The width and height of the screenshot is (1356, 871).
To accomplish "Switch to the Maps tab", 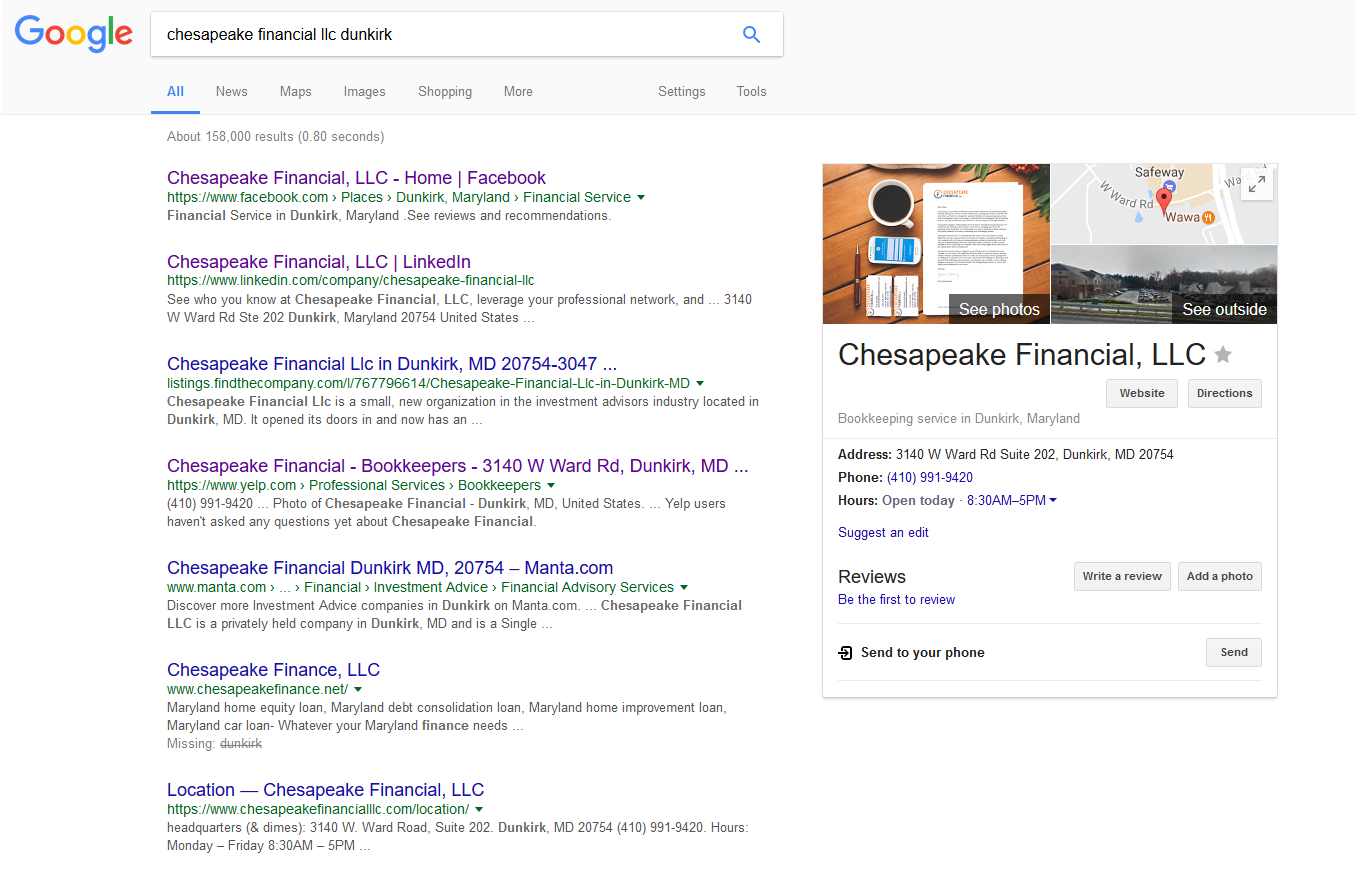I will tap(295, 92).
